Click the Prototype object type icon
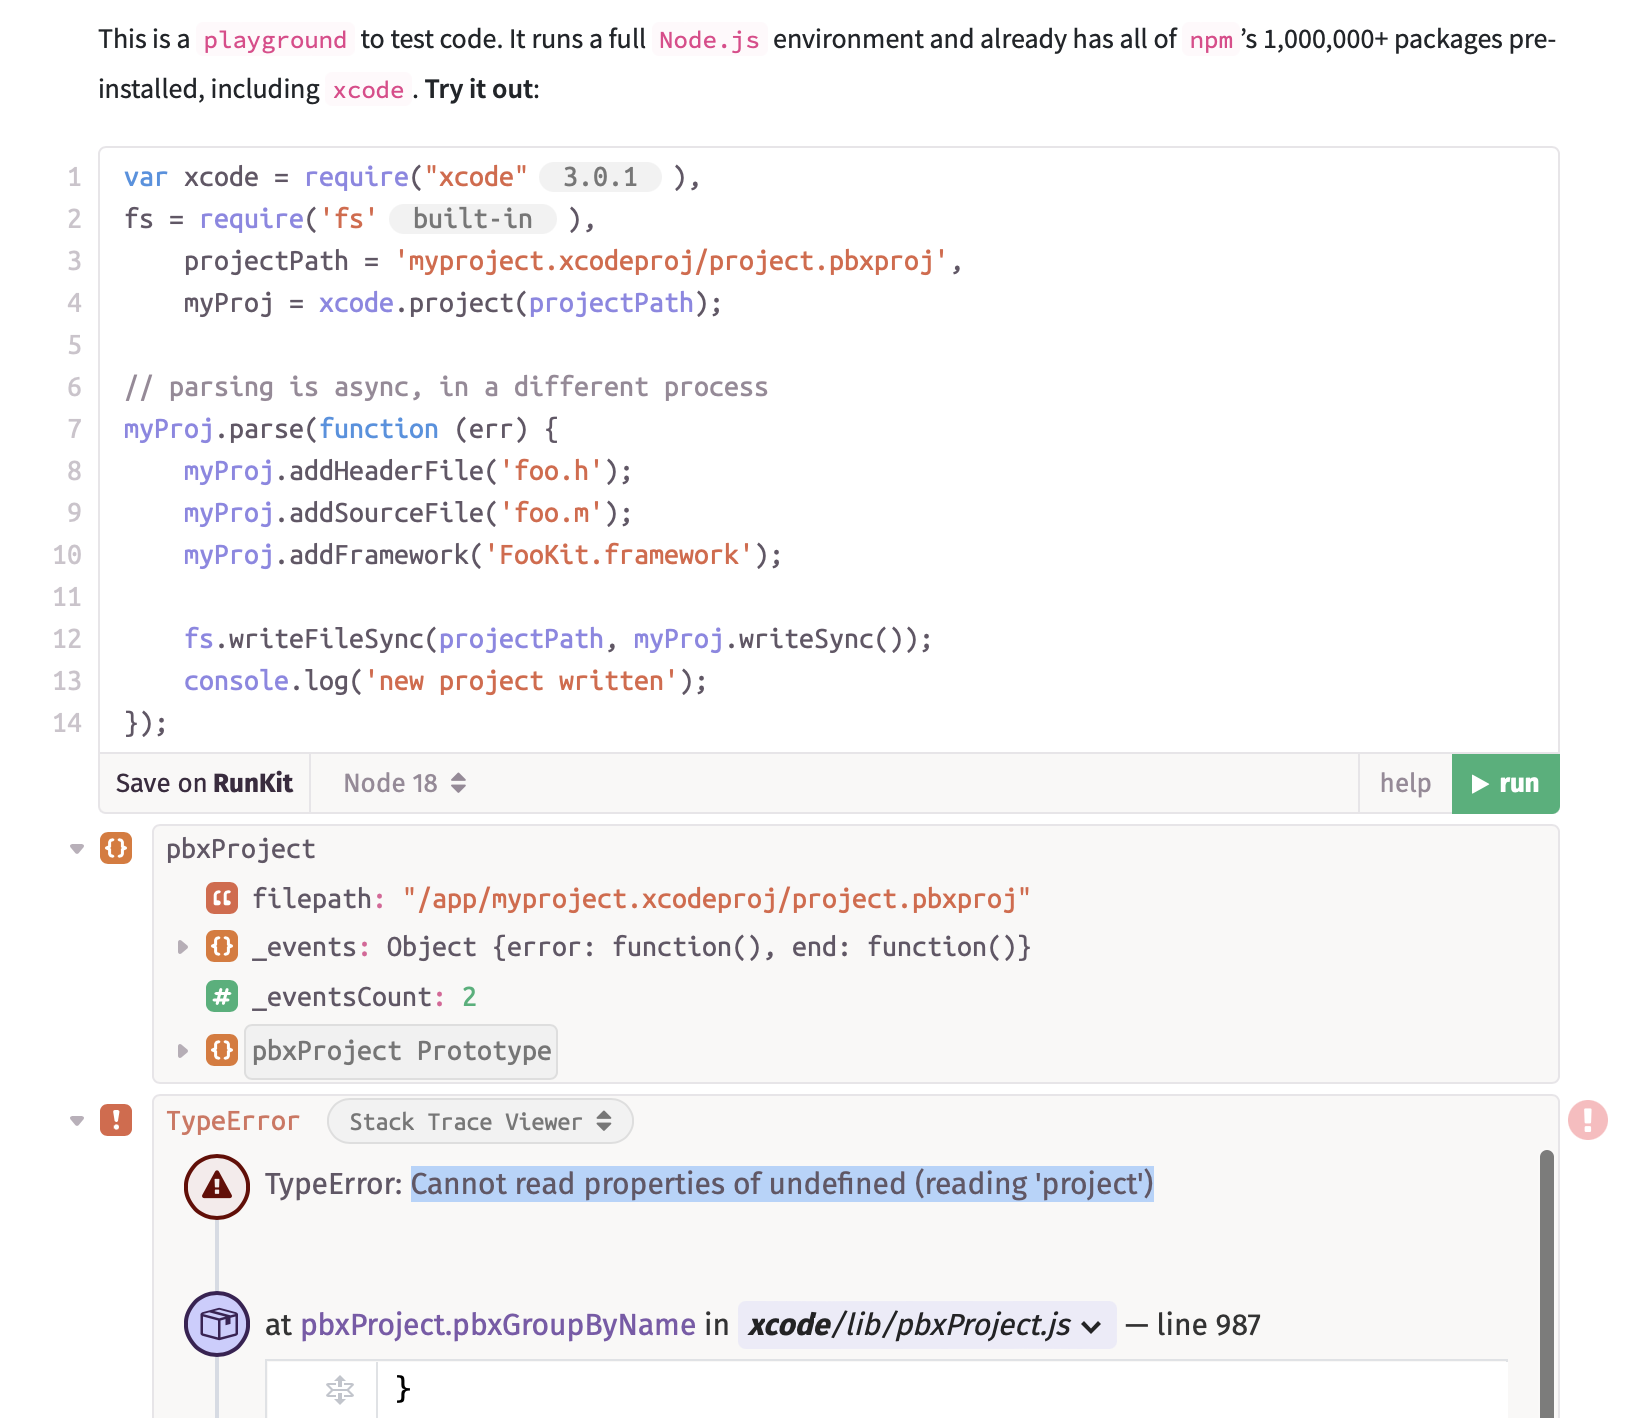The width and height of the screenshot is (1626, 1418). tap(222, 1050)
